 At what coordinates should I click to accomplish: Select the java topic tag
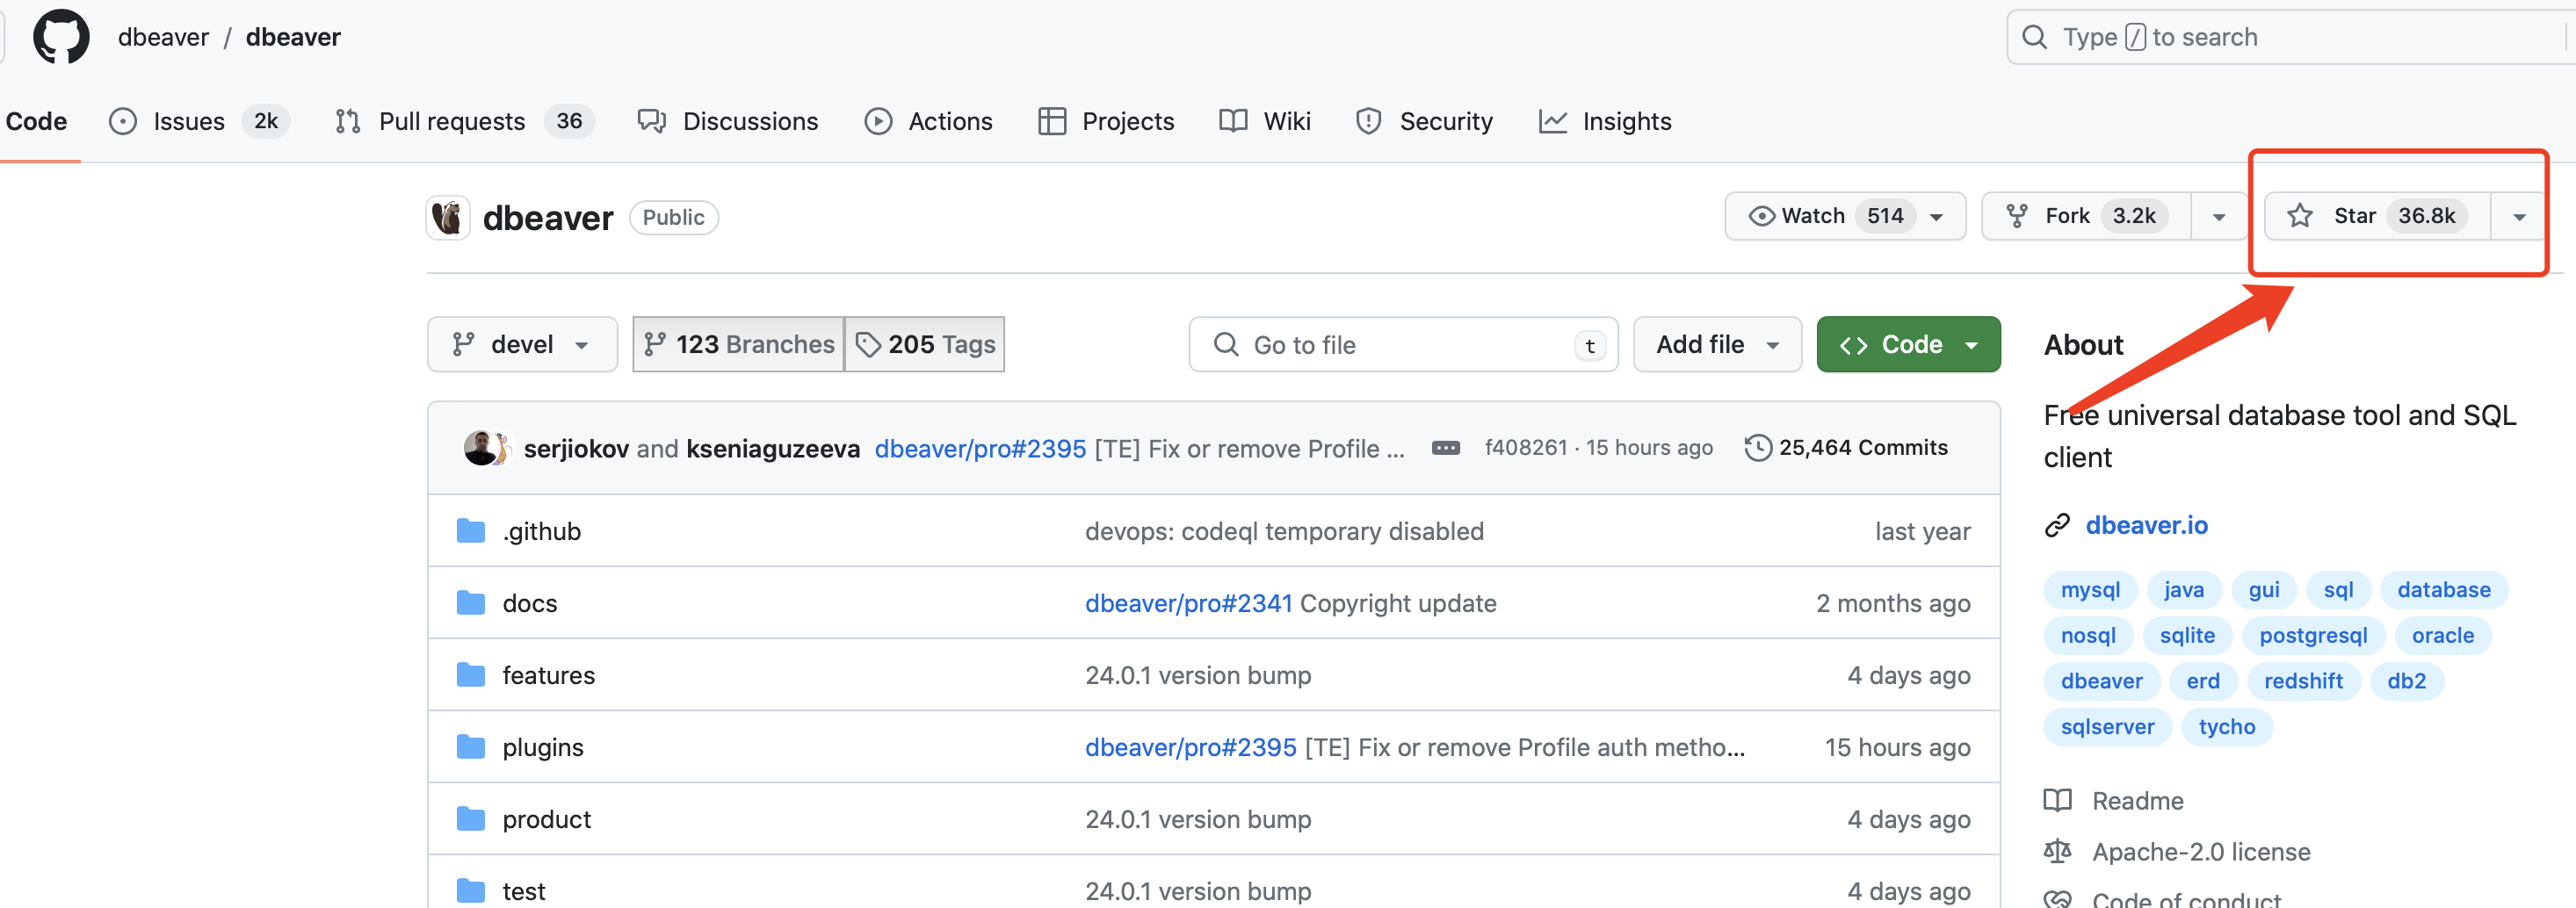point(2183,589)
